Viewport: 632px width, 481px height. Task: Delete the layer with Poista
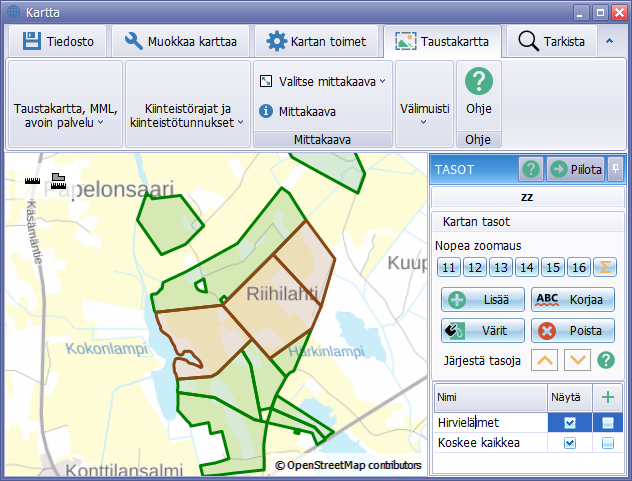pyautogui.click(x=573, y=331)
